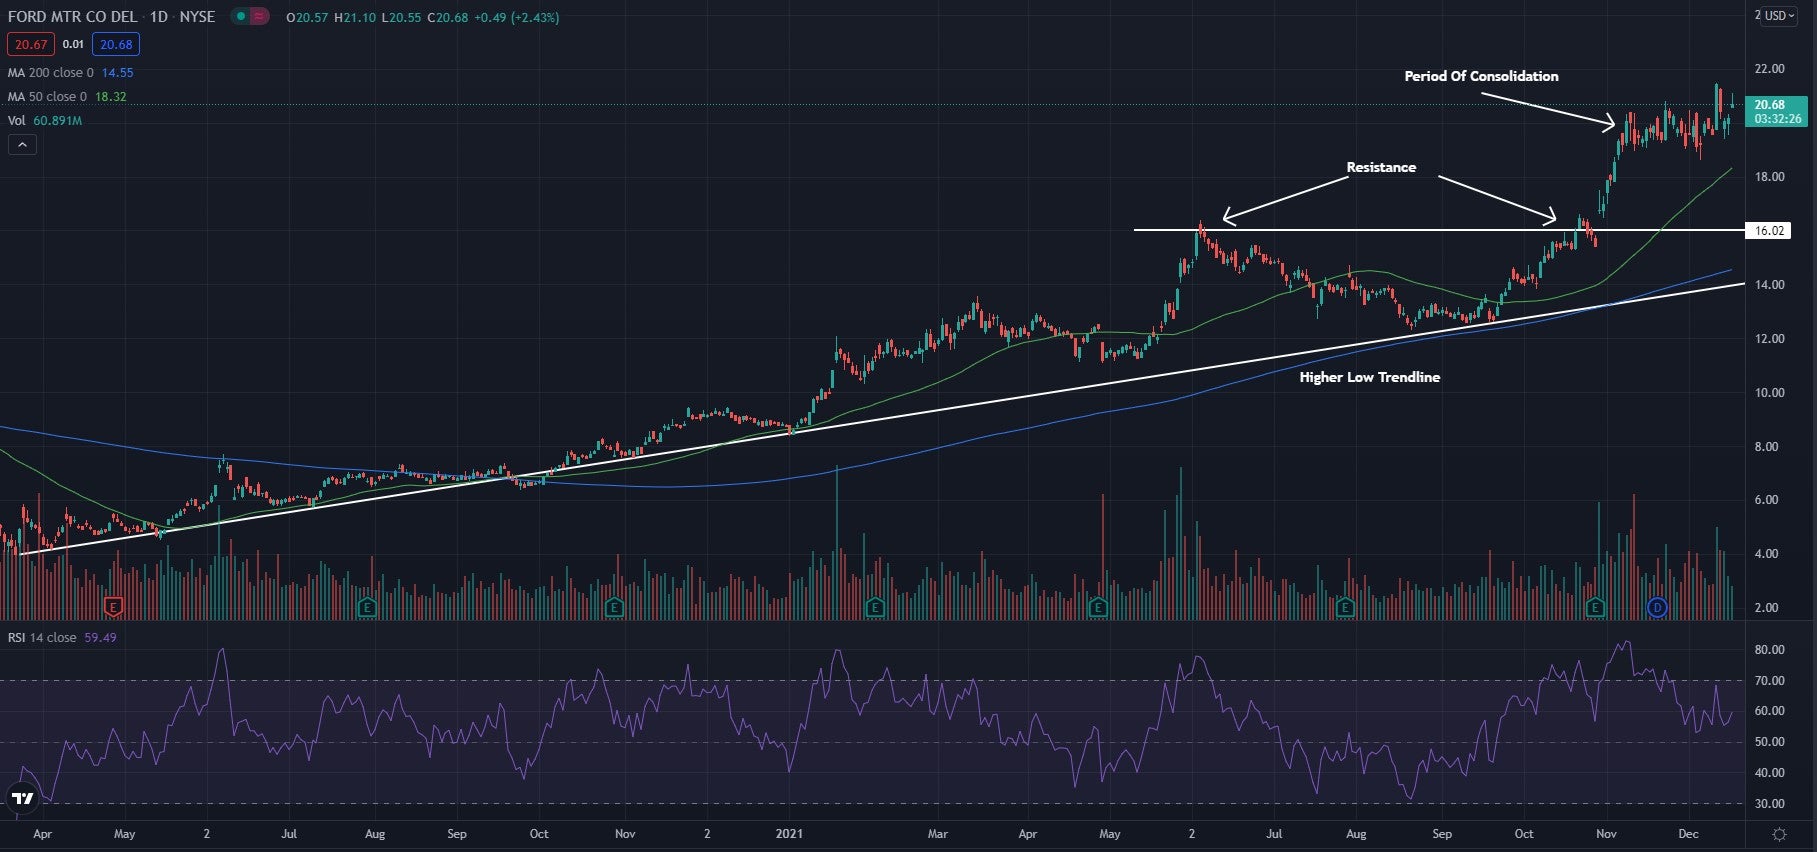Click the green market status dot icon
The height and width of the screenshot is (852, 1817).
click(241, 17)
